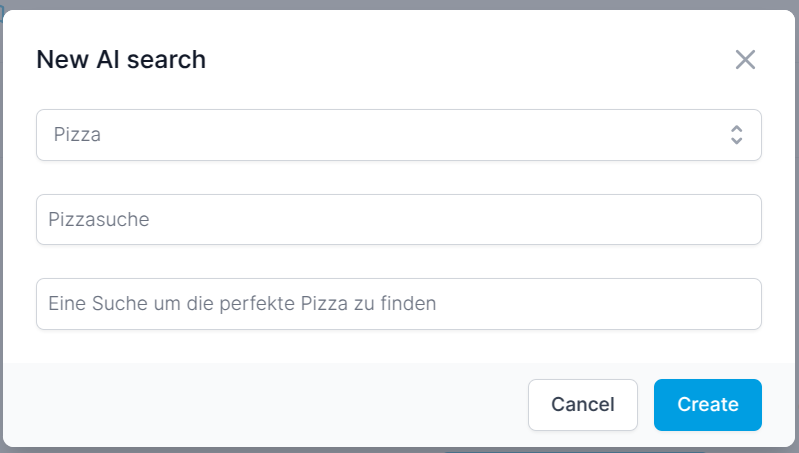Screen dimensions: 799x453
Task: Confirm the new search with Create
Action: [708, 405]
